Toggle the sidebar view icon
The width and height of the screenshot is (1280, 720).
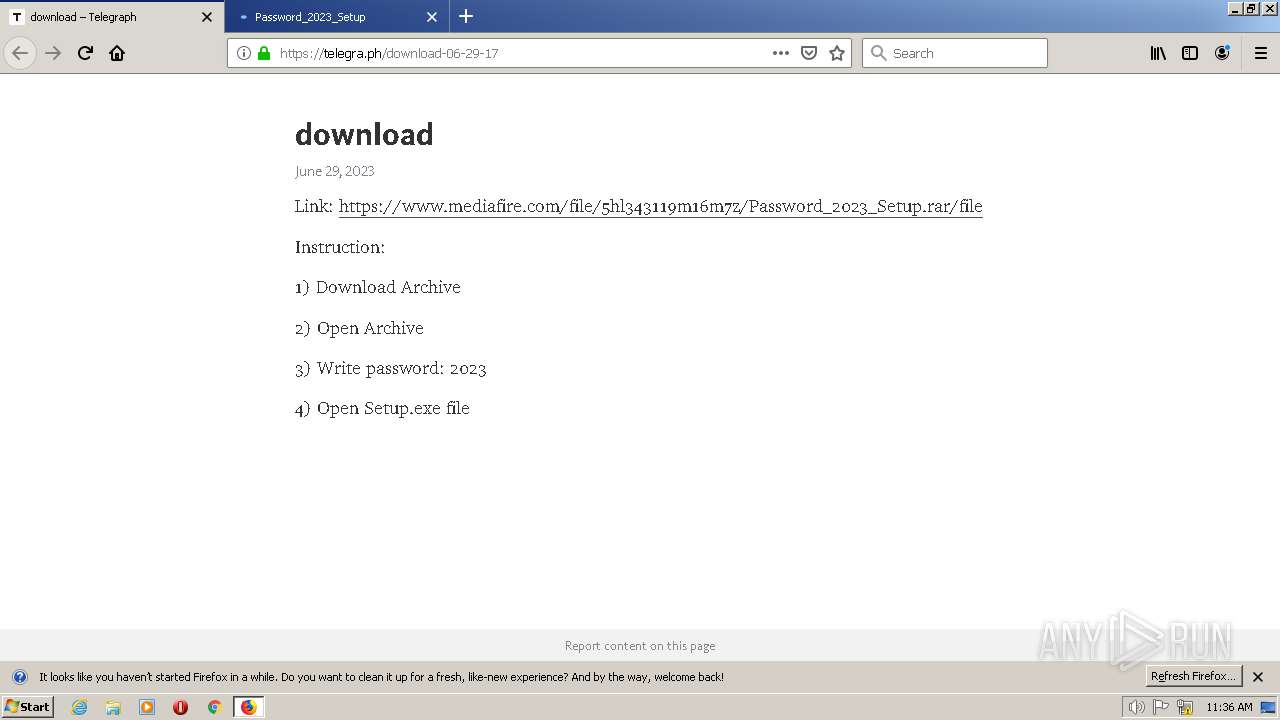[x=1190, y=53]
